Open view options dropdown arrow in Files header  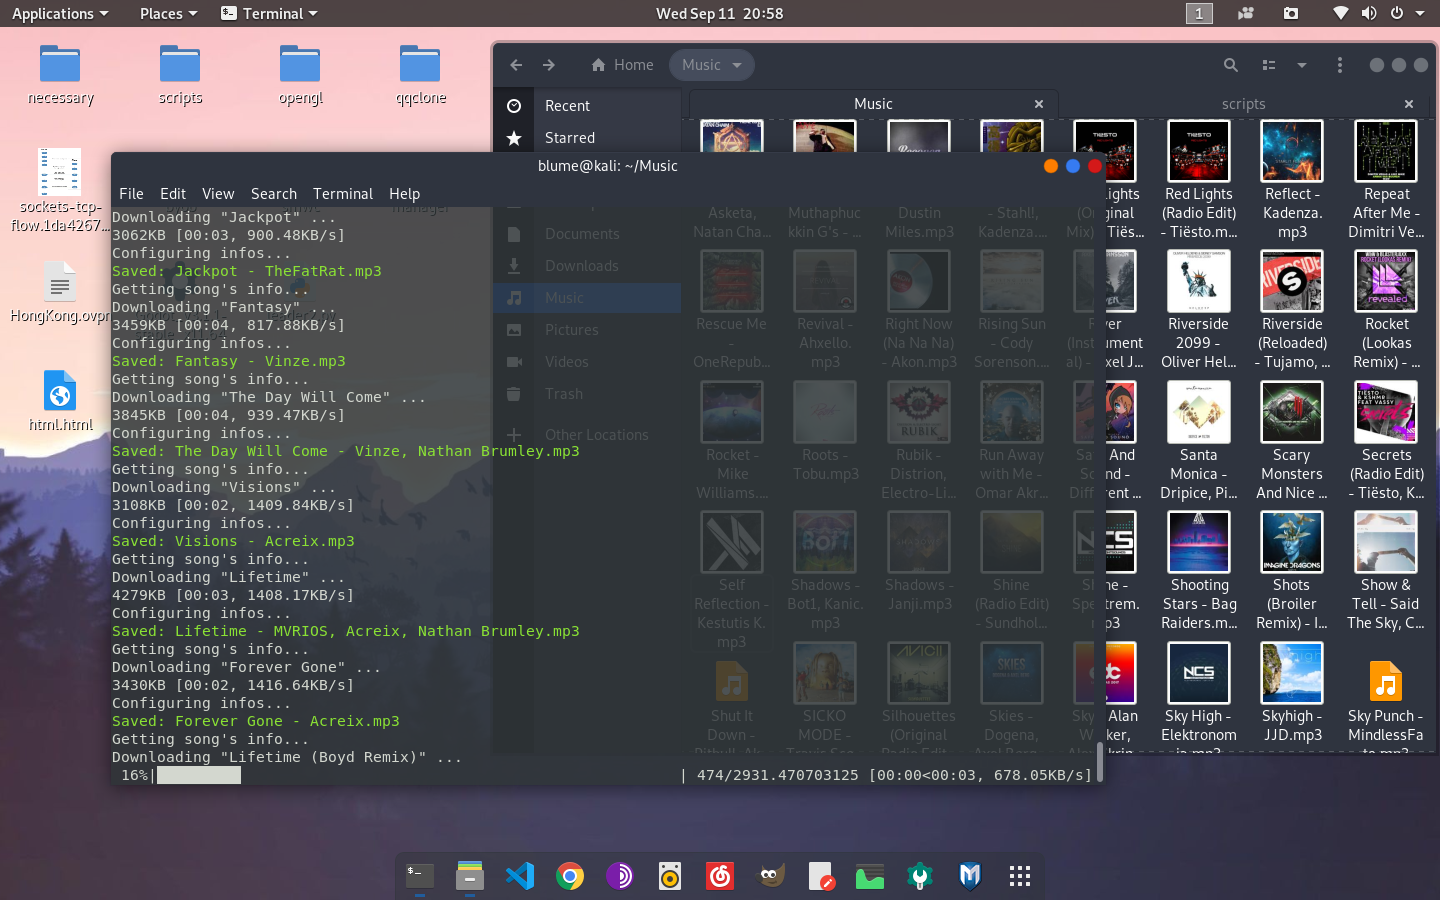pos(1302,65)
